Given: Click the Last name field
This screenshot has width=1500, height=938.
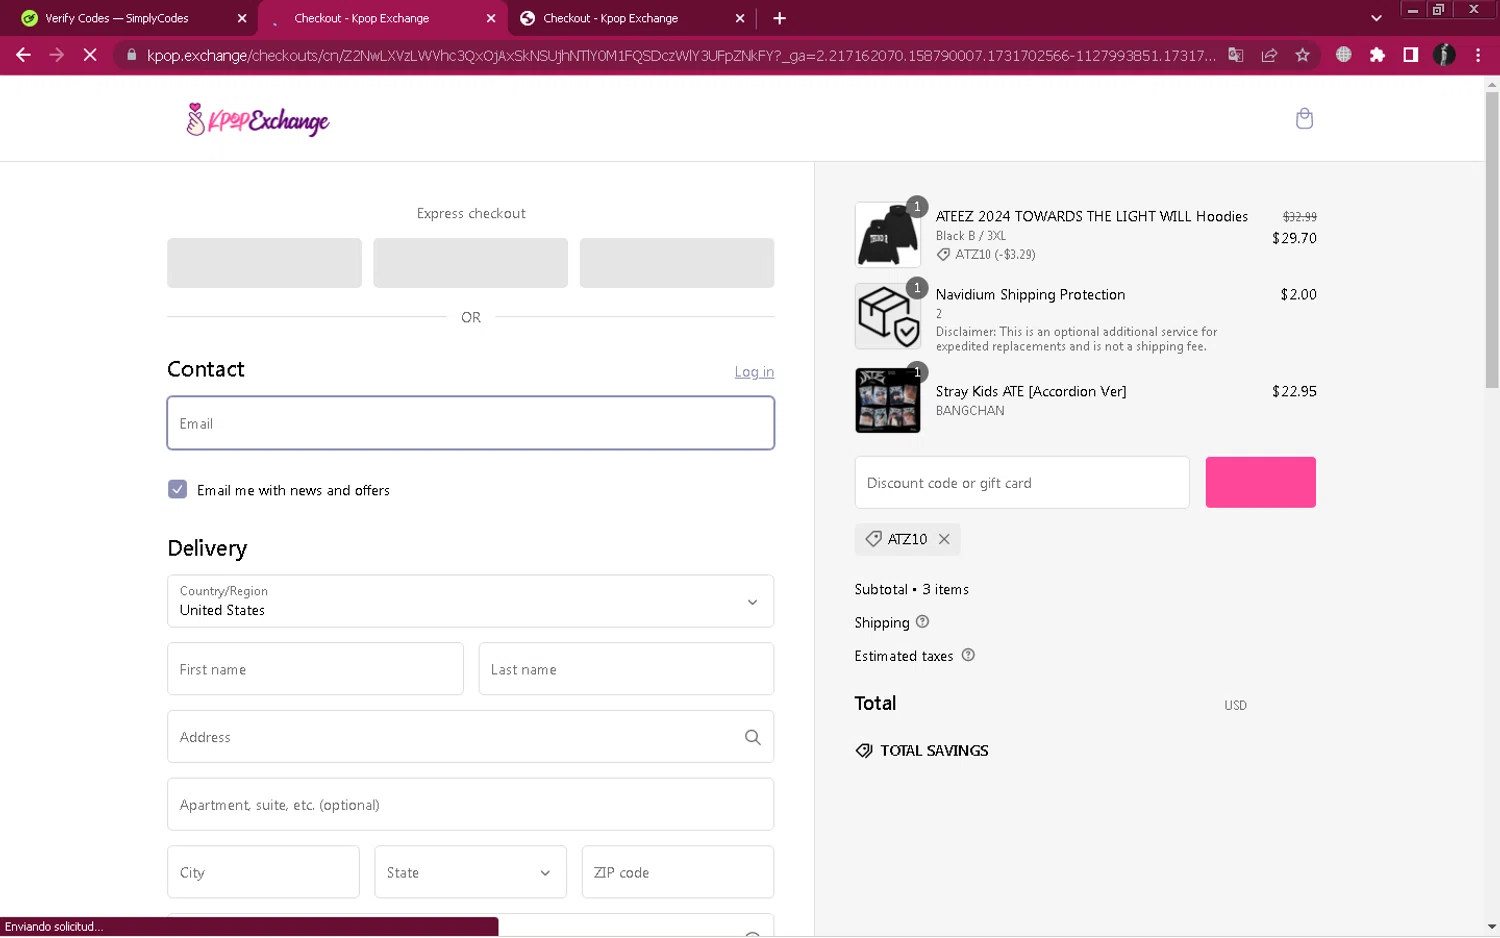Looking at the screenshot, I should tap(626, 669).
